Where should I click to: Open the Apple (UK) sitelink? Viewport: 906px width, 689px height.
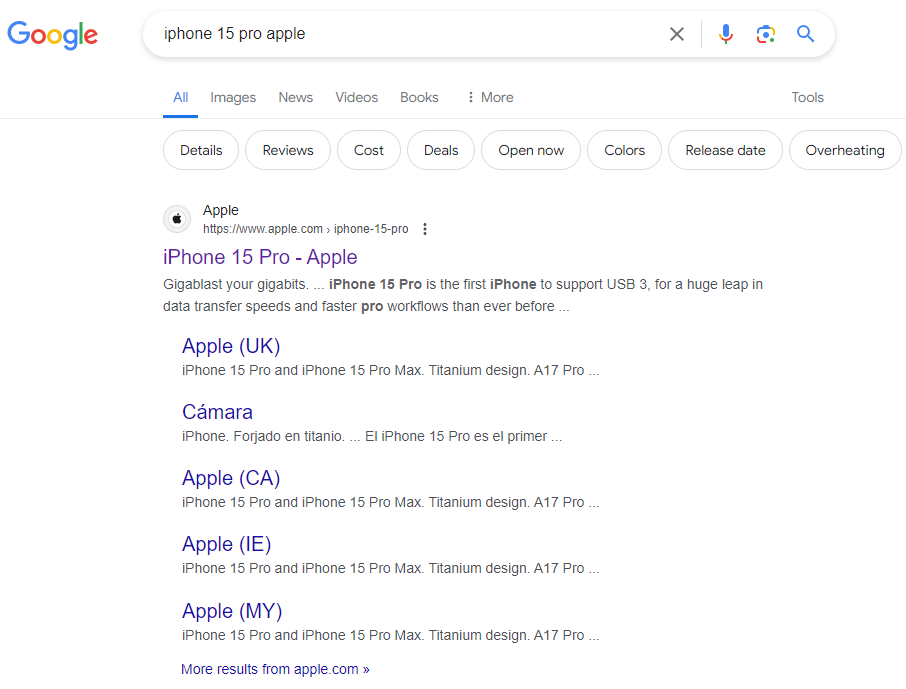point(231,346)
